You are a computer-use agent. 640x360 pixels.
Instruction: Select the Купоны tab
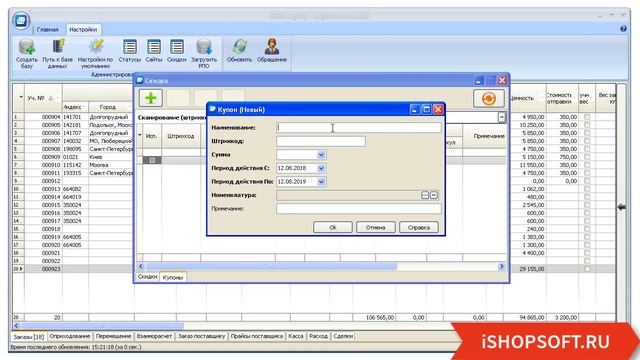pos(173,277)
